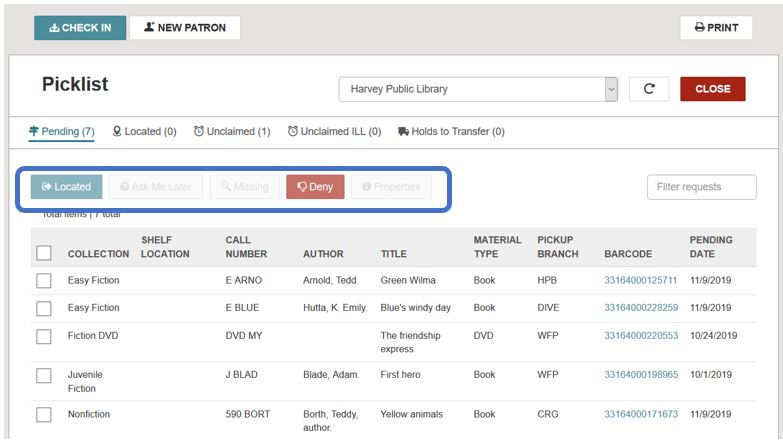Tick the First hero row checkbox
Viewport: 783px width, 445px height.
[x=44, y=375]
